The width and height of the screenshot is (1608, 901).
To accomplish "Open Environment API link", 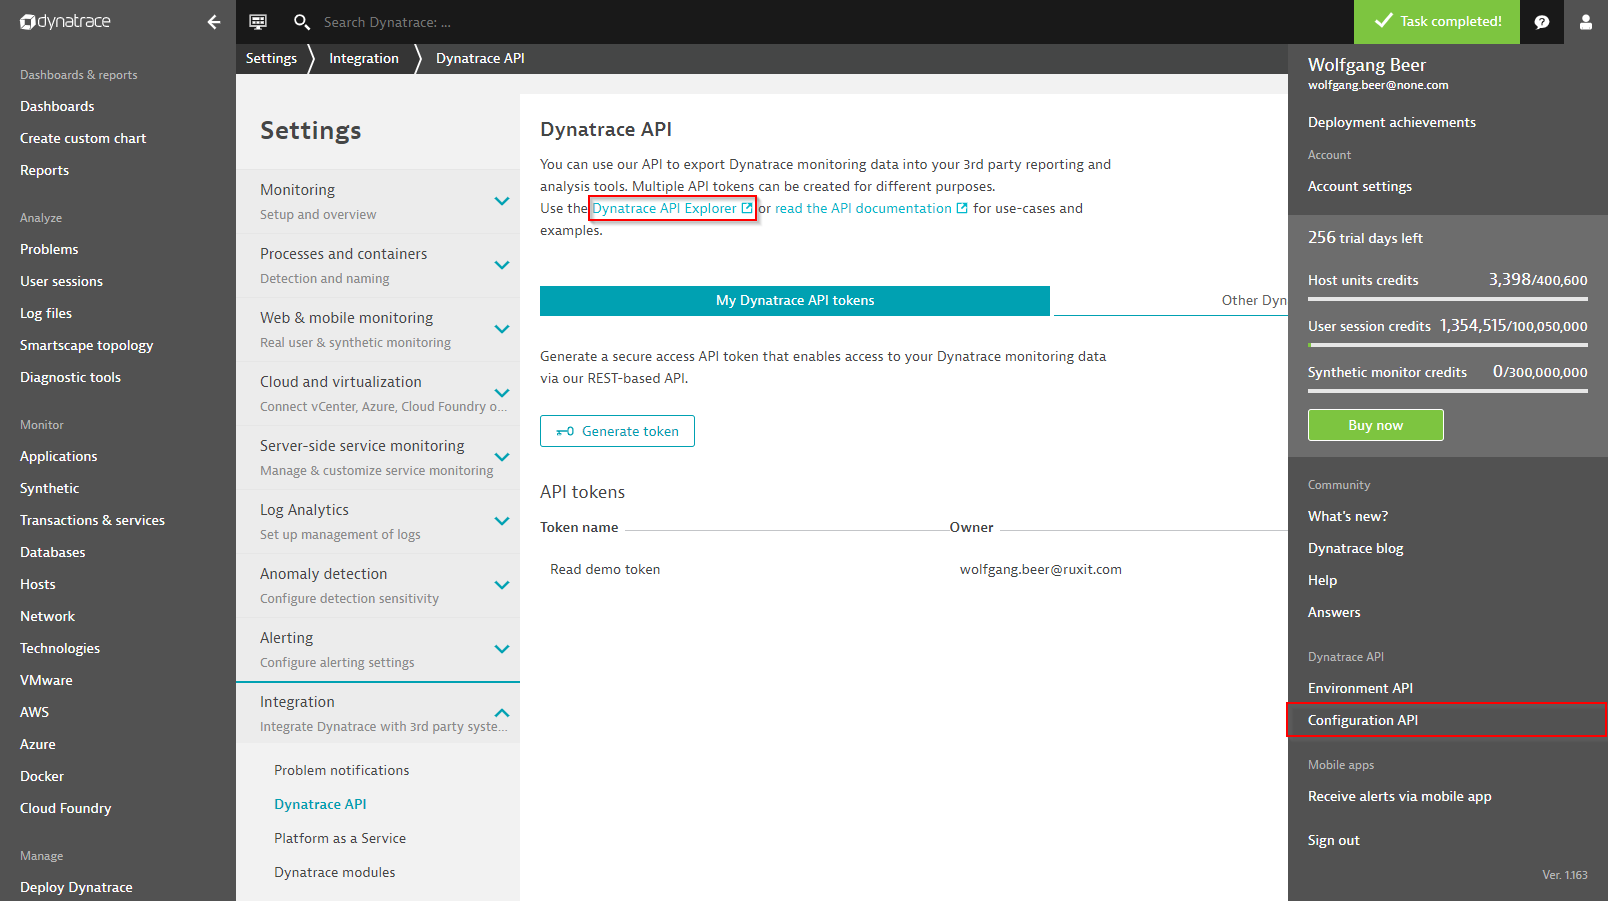I will pyautogui.click(x=1360, y=688).
